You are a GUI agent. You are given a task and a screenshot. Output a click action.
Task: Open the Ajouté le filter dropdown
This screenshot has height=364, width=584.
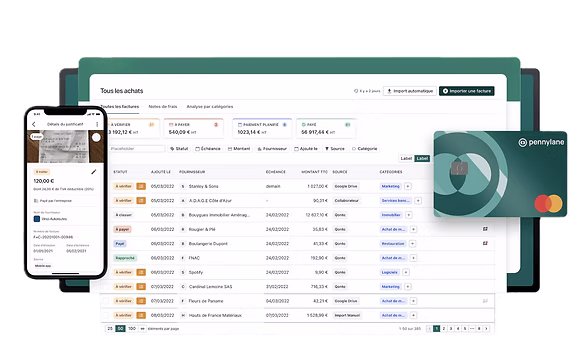[x=306, y=149]
